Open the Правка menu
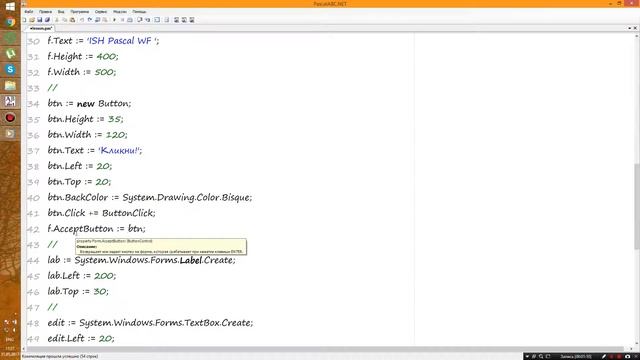 pyautogui.click(x=45, y=12)
